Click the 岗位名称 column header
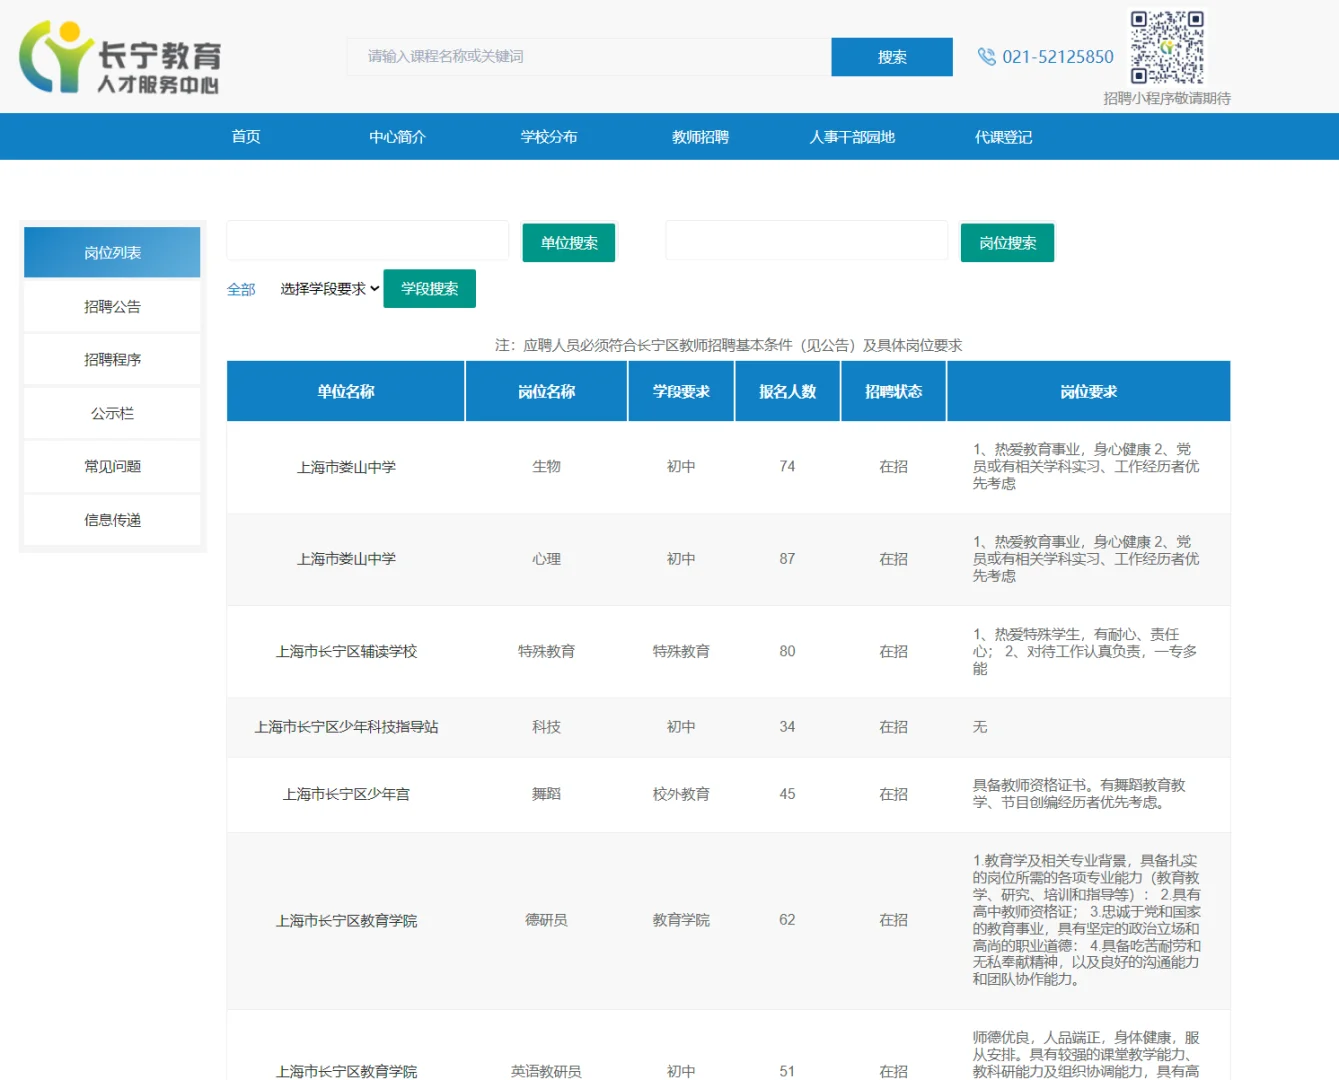This screenshot has height=1080, width=1339. [x=546, y=391]
